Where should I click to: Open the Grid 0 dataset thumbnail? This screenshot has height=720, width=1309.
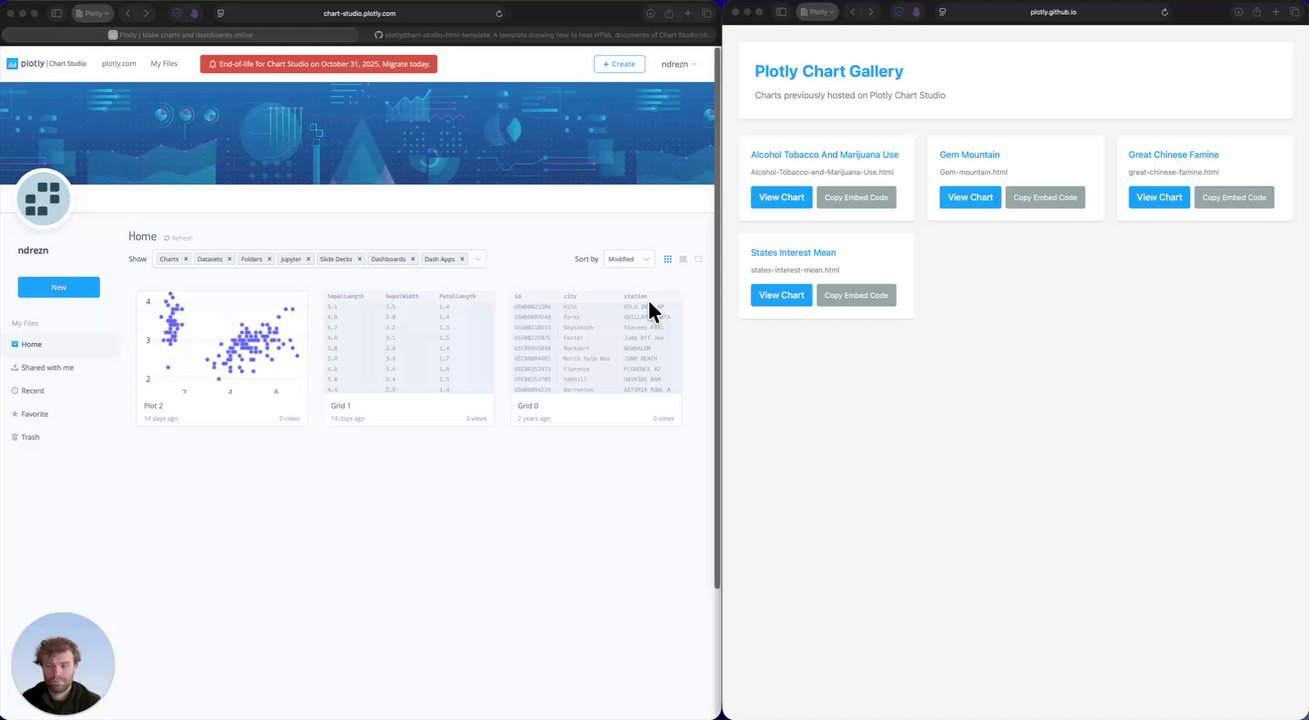[x=595, y=342]
